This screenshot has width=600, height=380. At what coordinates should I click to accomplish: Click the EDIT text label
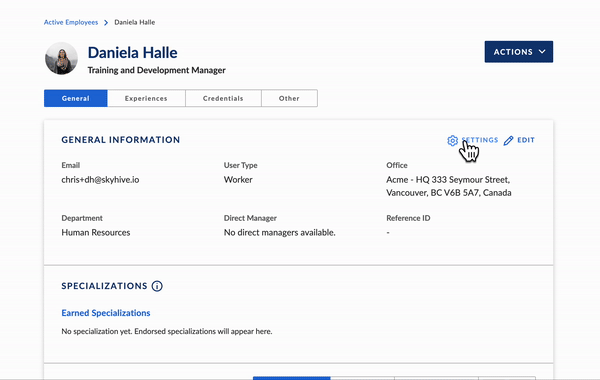tap(526, 140)
